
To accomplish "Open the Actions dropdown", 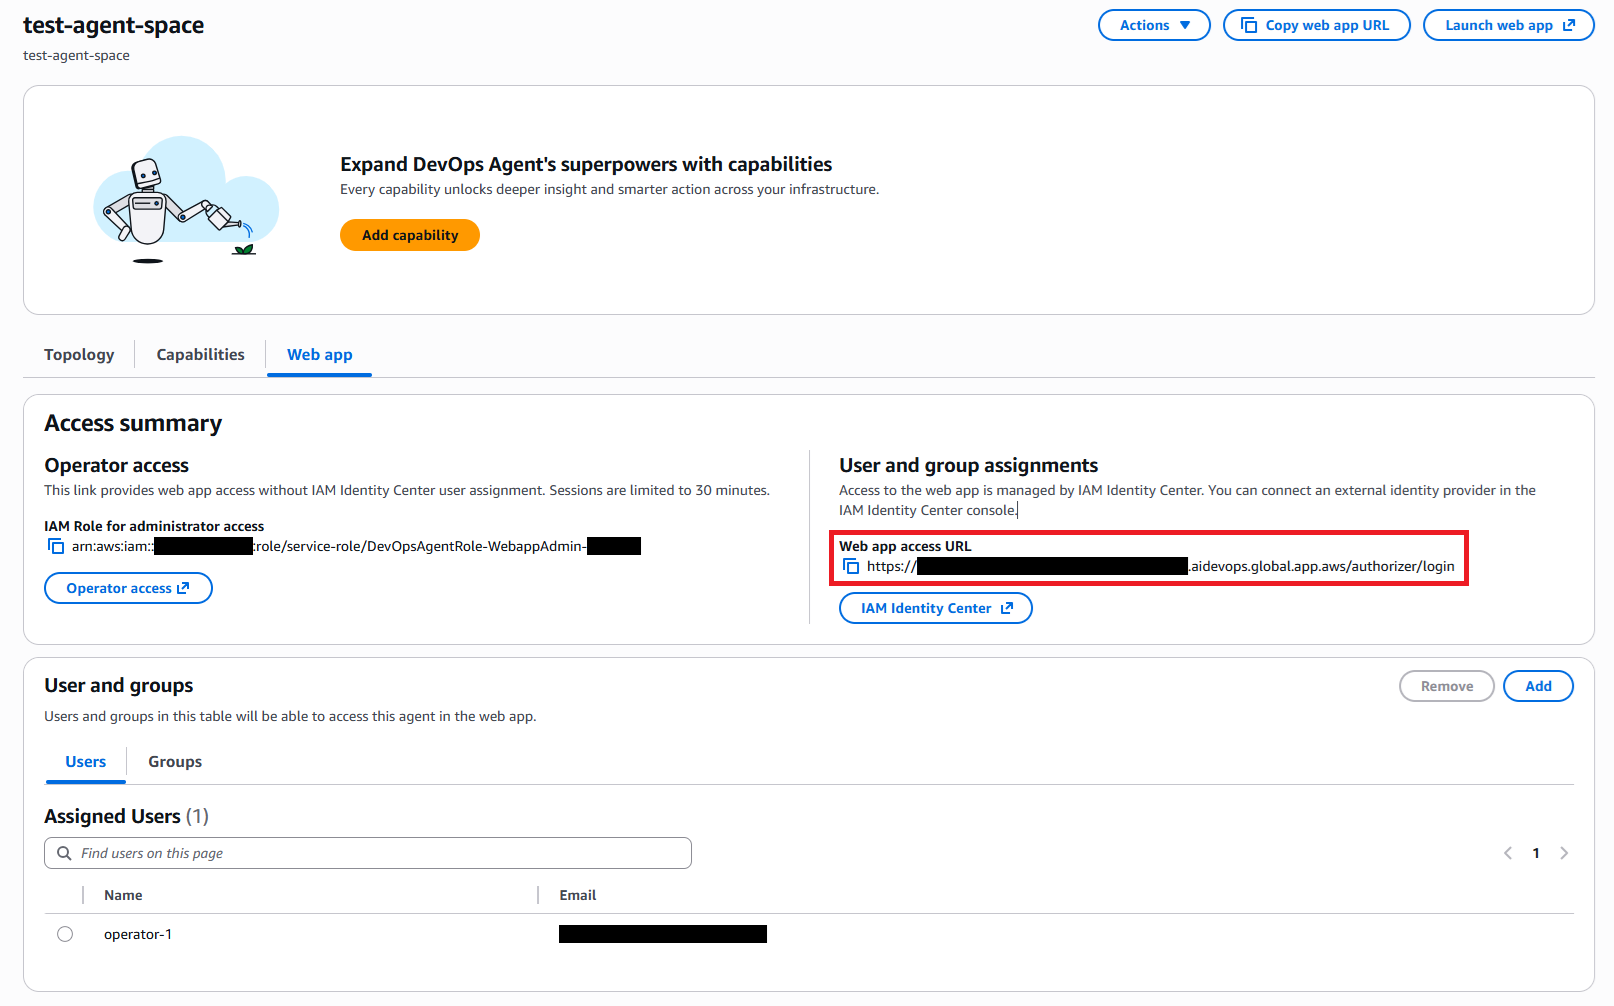I will click(x=1154, y=24).
